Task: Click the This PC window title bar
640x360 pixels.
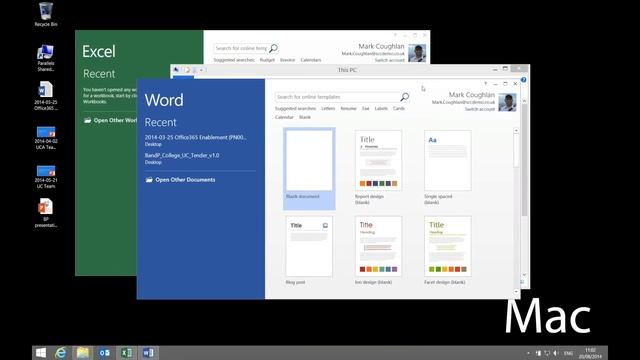Action: click(347, 70)
